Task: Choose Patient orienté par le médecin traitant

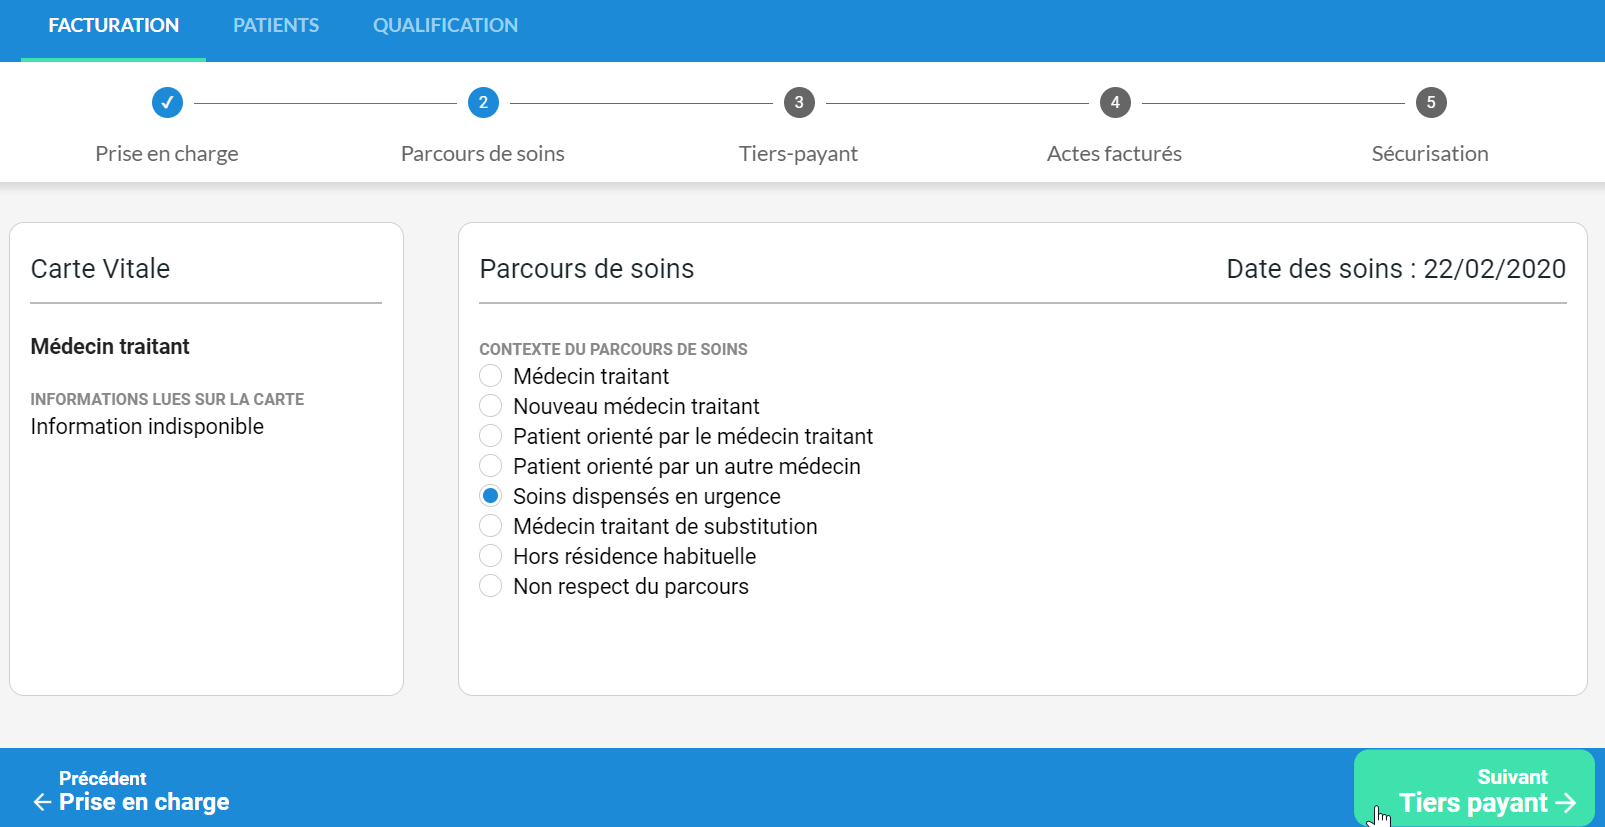Action: pos(490,436)
